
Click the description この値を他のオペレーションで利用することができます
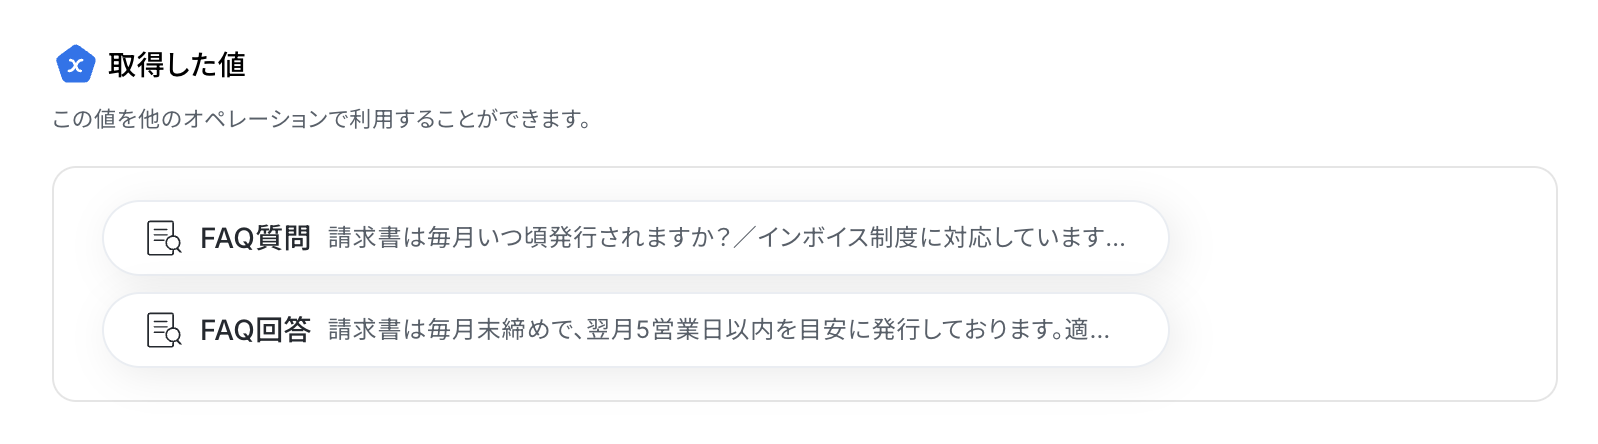tap(321, 120)
